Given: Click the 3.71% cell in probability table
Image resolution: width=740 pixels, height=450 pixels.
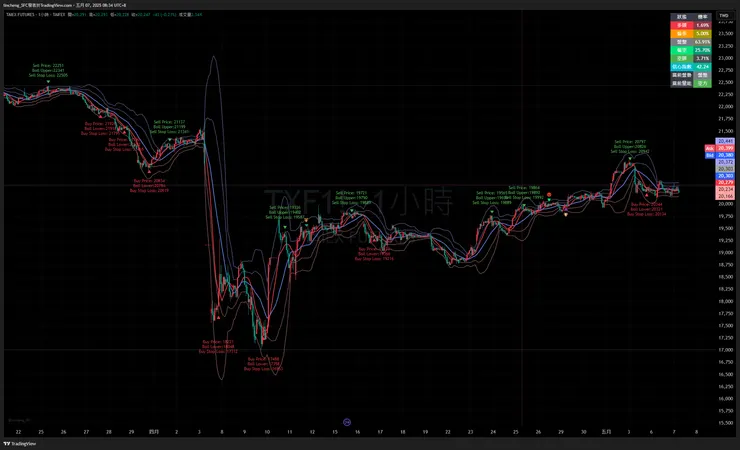Looking at the screenshot, I should (x=702, y=58).
